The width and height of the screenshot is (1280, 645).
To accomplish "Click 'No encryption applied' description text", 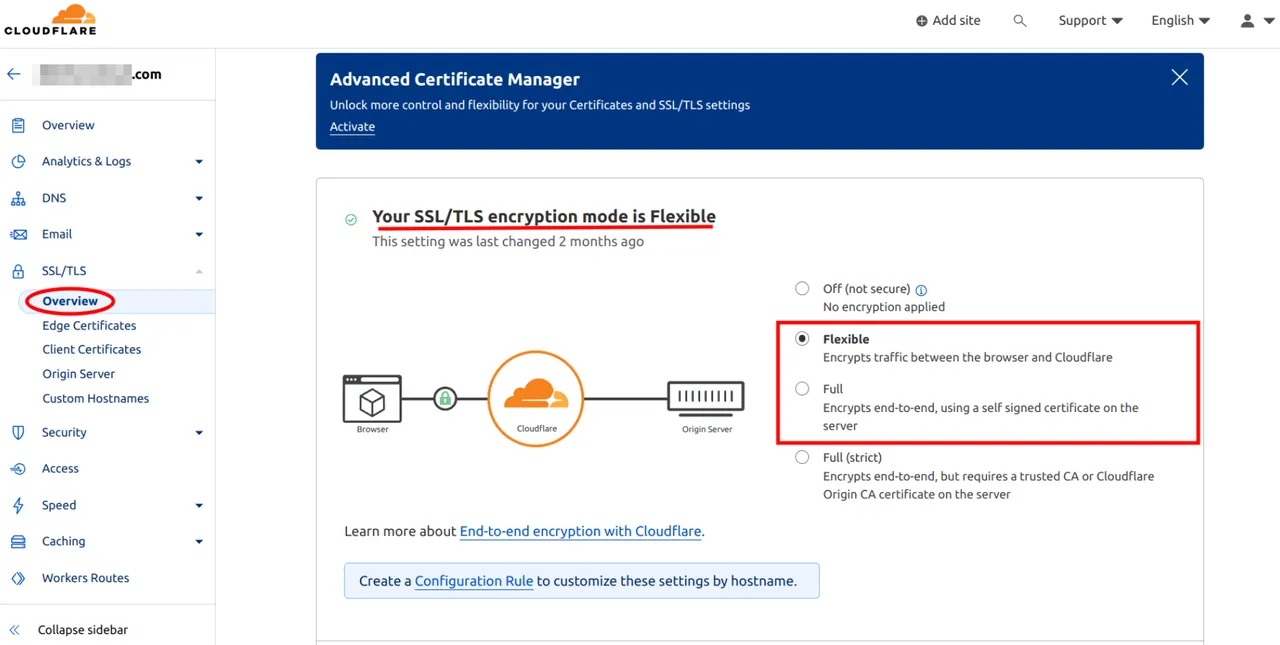I will (x=884, y=307).
